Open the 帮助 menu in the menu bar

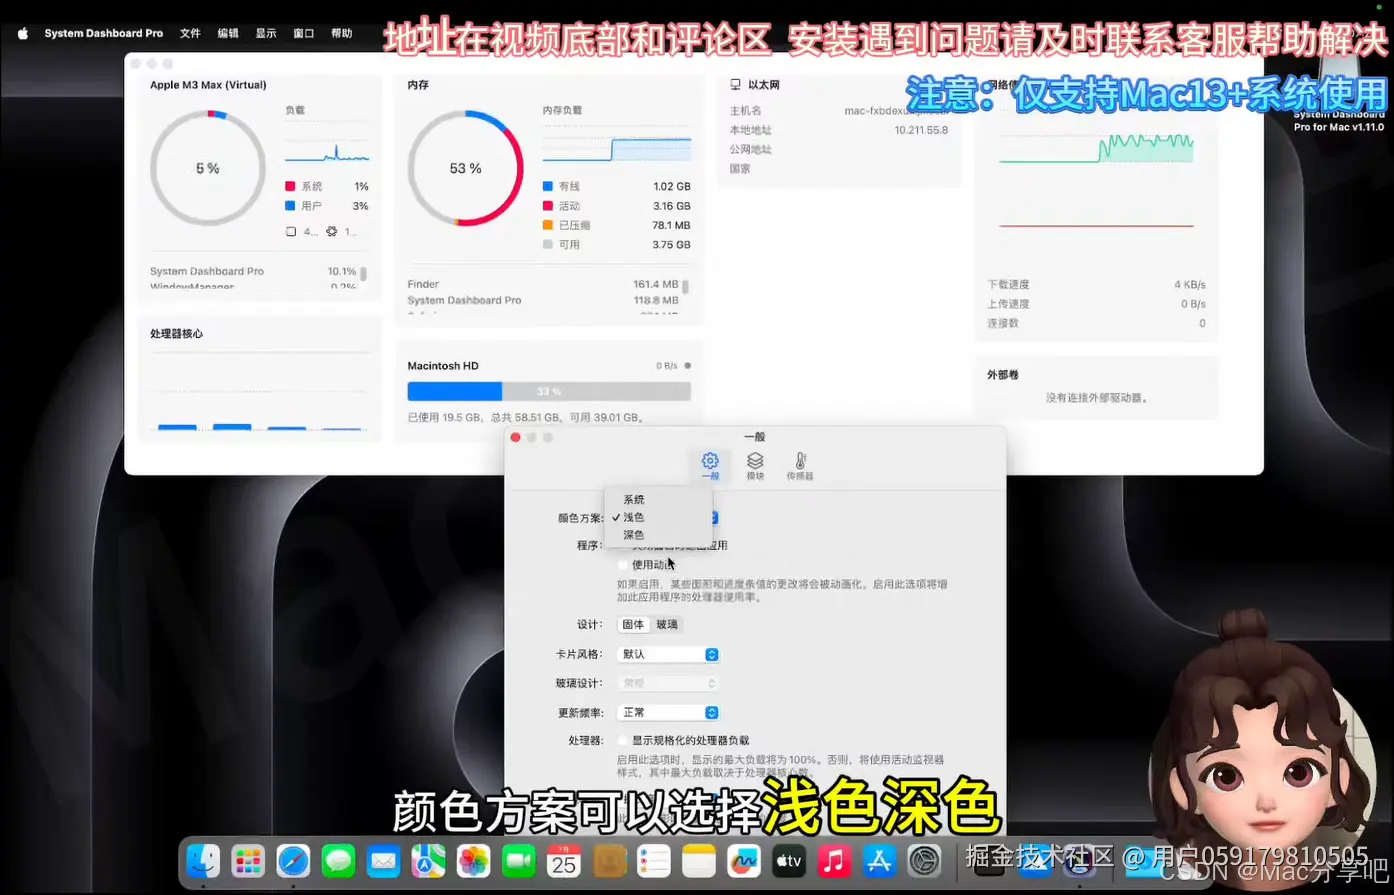pos(342,32)
